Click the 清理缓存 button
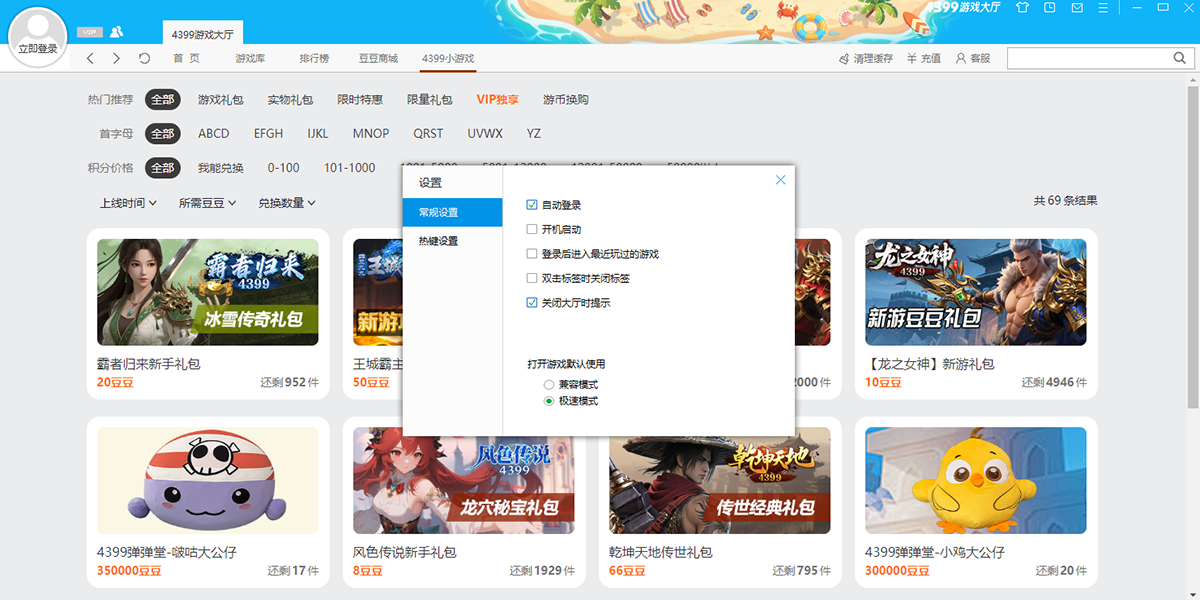 [865, 59]
